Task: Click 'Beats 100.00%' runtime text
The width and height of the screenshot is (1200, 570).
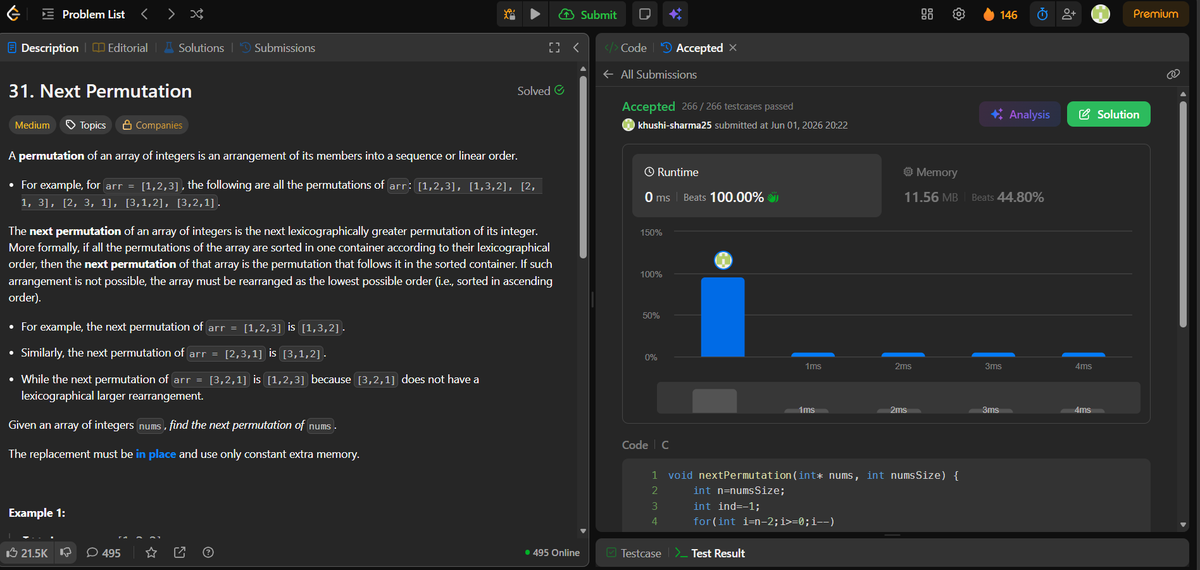Action: [x=723, y=197]
